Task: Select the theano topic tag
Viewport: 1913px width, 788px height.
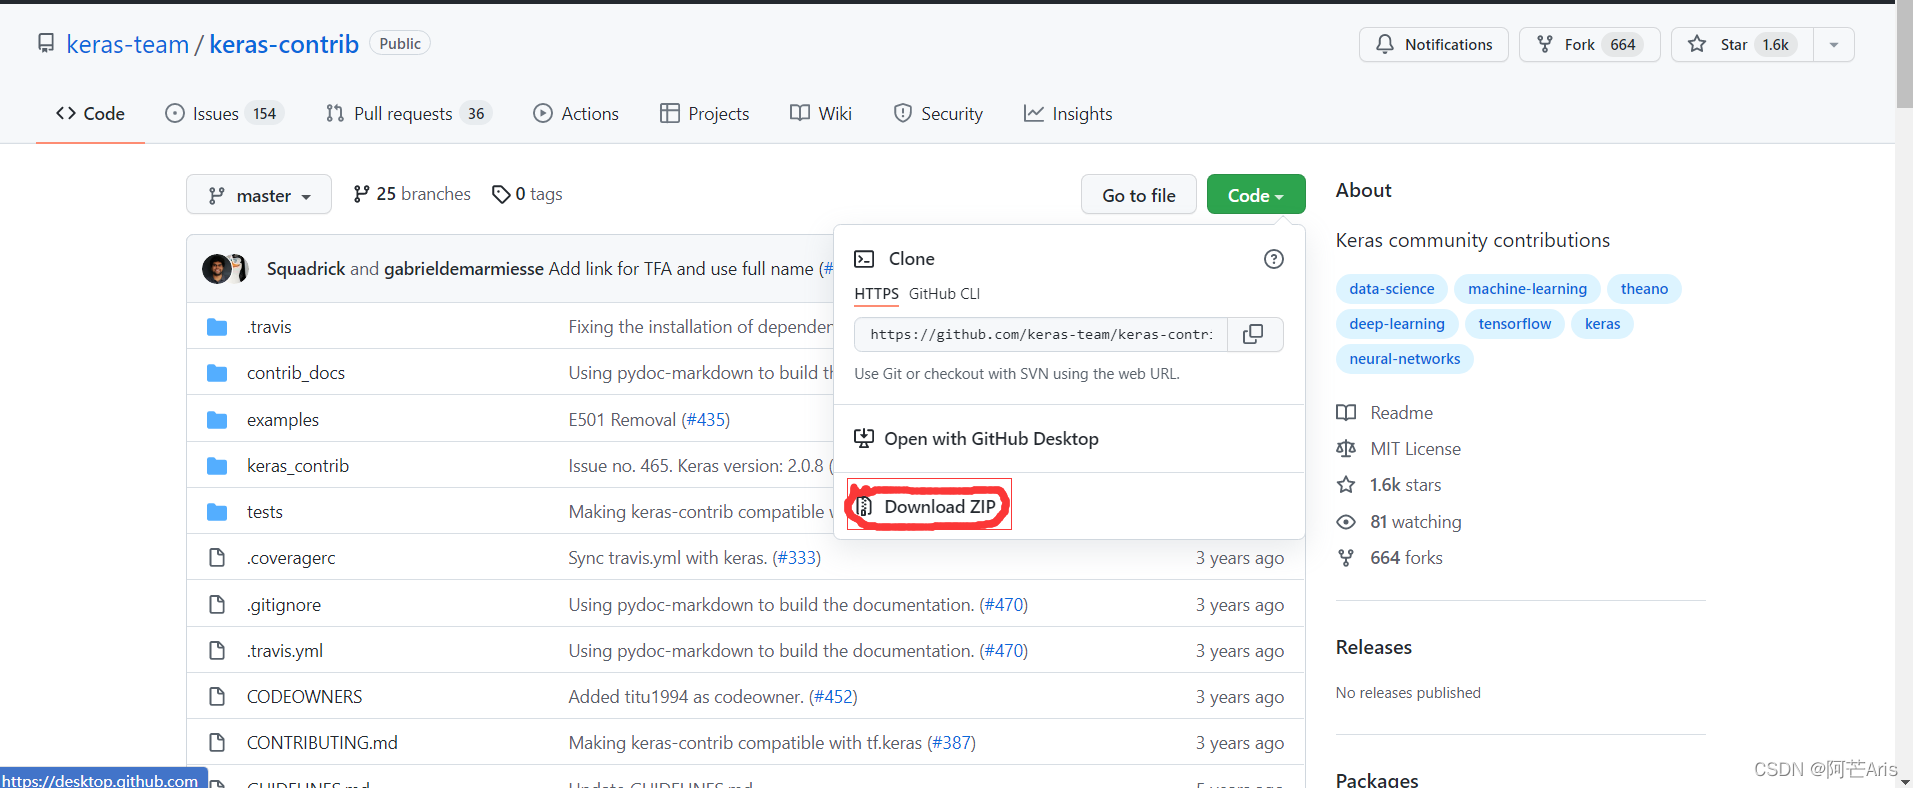Action: point(1644,289)
